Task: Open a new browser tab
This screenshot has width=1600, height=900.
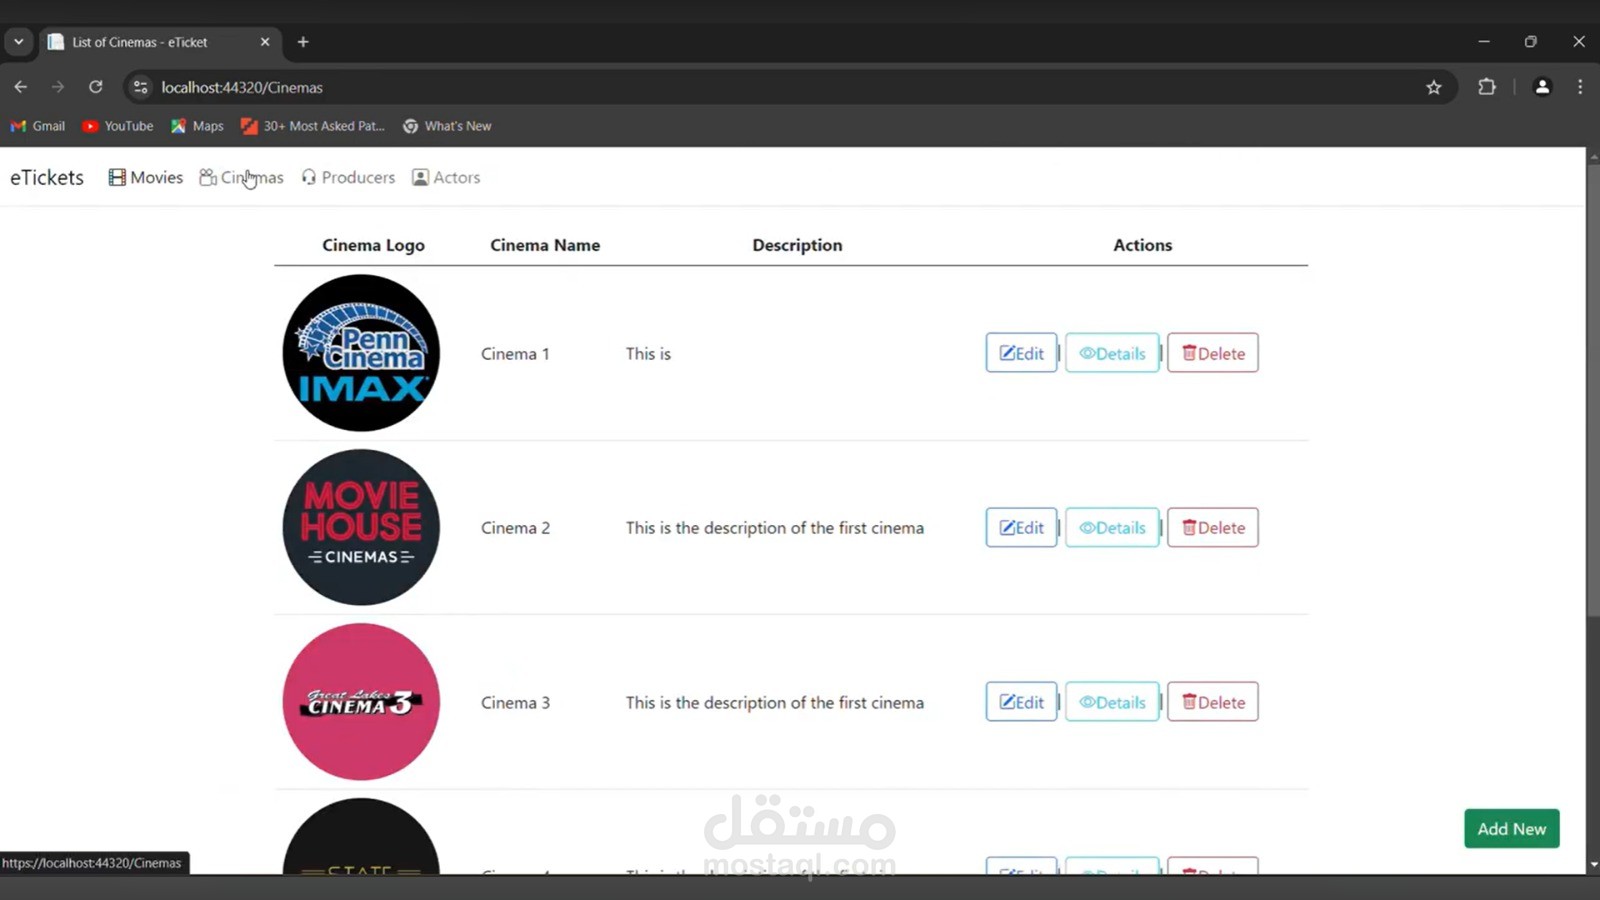Action: click(x=303, y=42)
